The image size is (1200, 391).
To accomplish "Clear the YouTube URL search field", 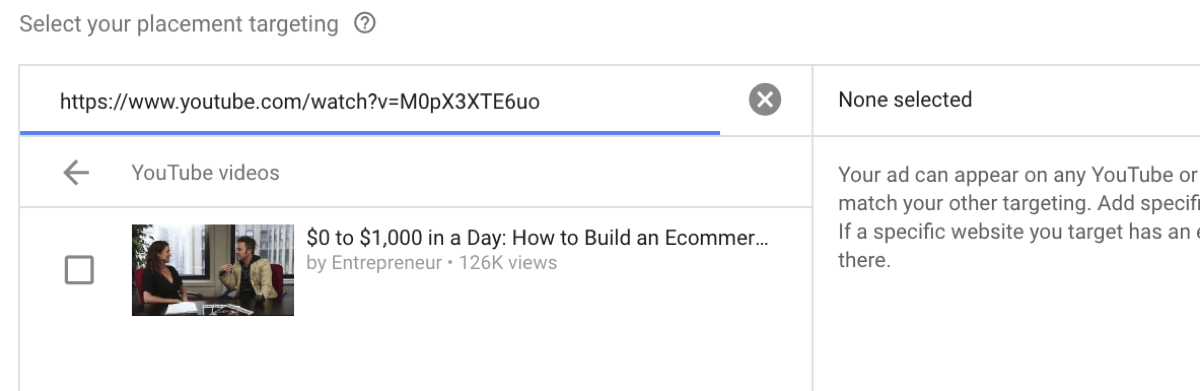I will (765, 100).
